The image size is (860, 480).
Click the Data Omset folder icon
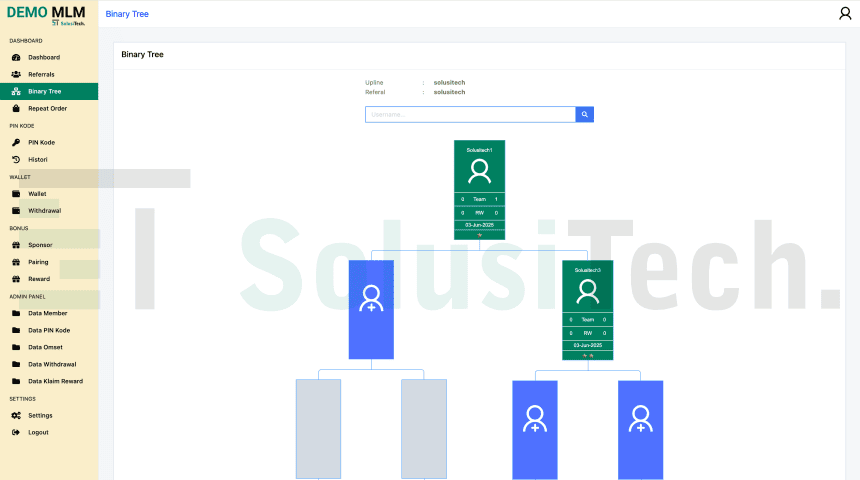click(16, 347)
